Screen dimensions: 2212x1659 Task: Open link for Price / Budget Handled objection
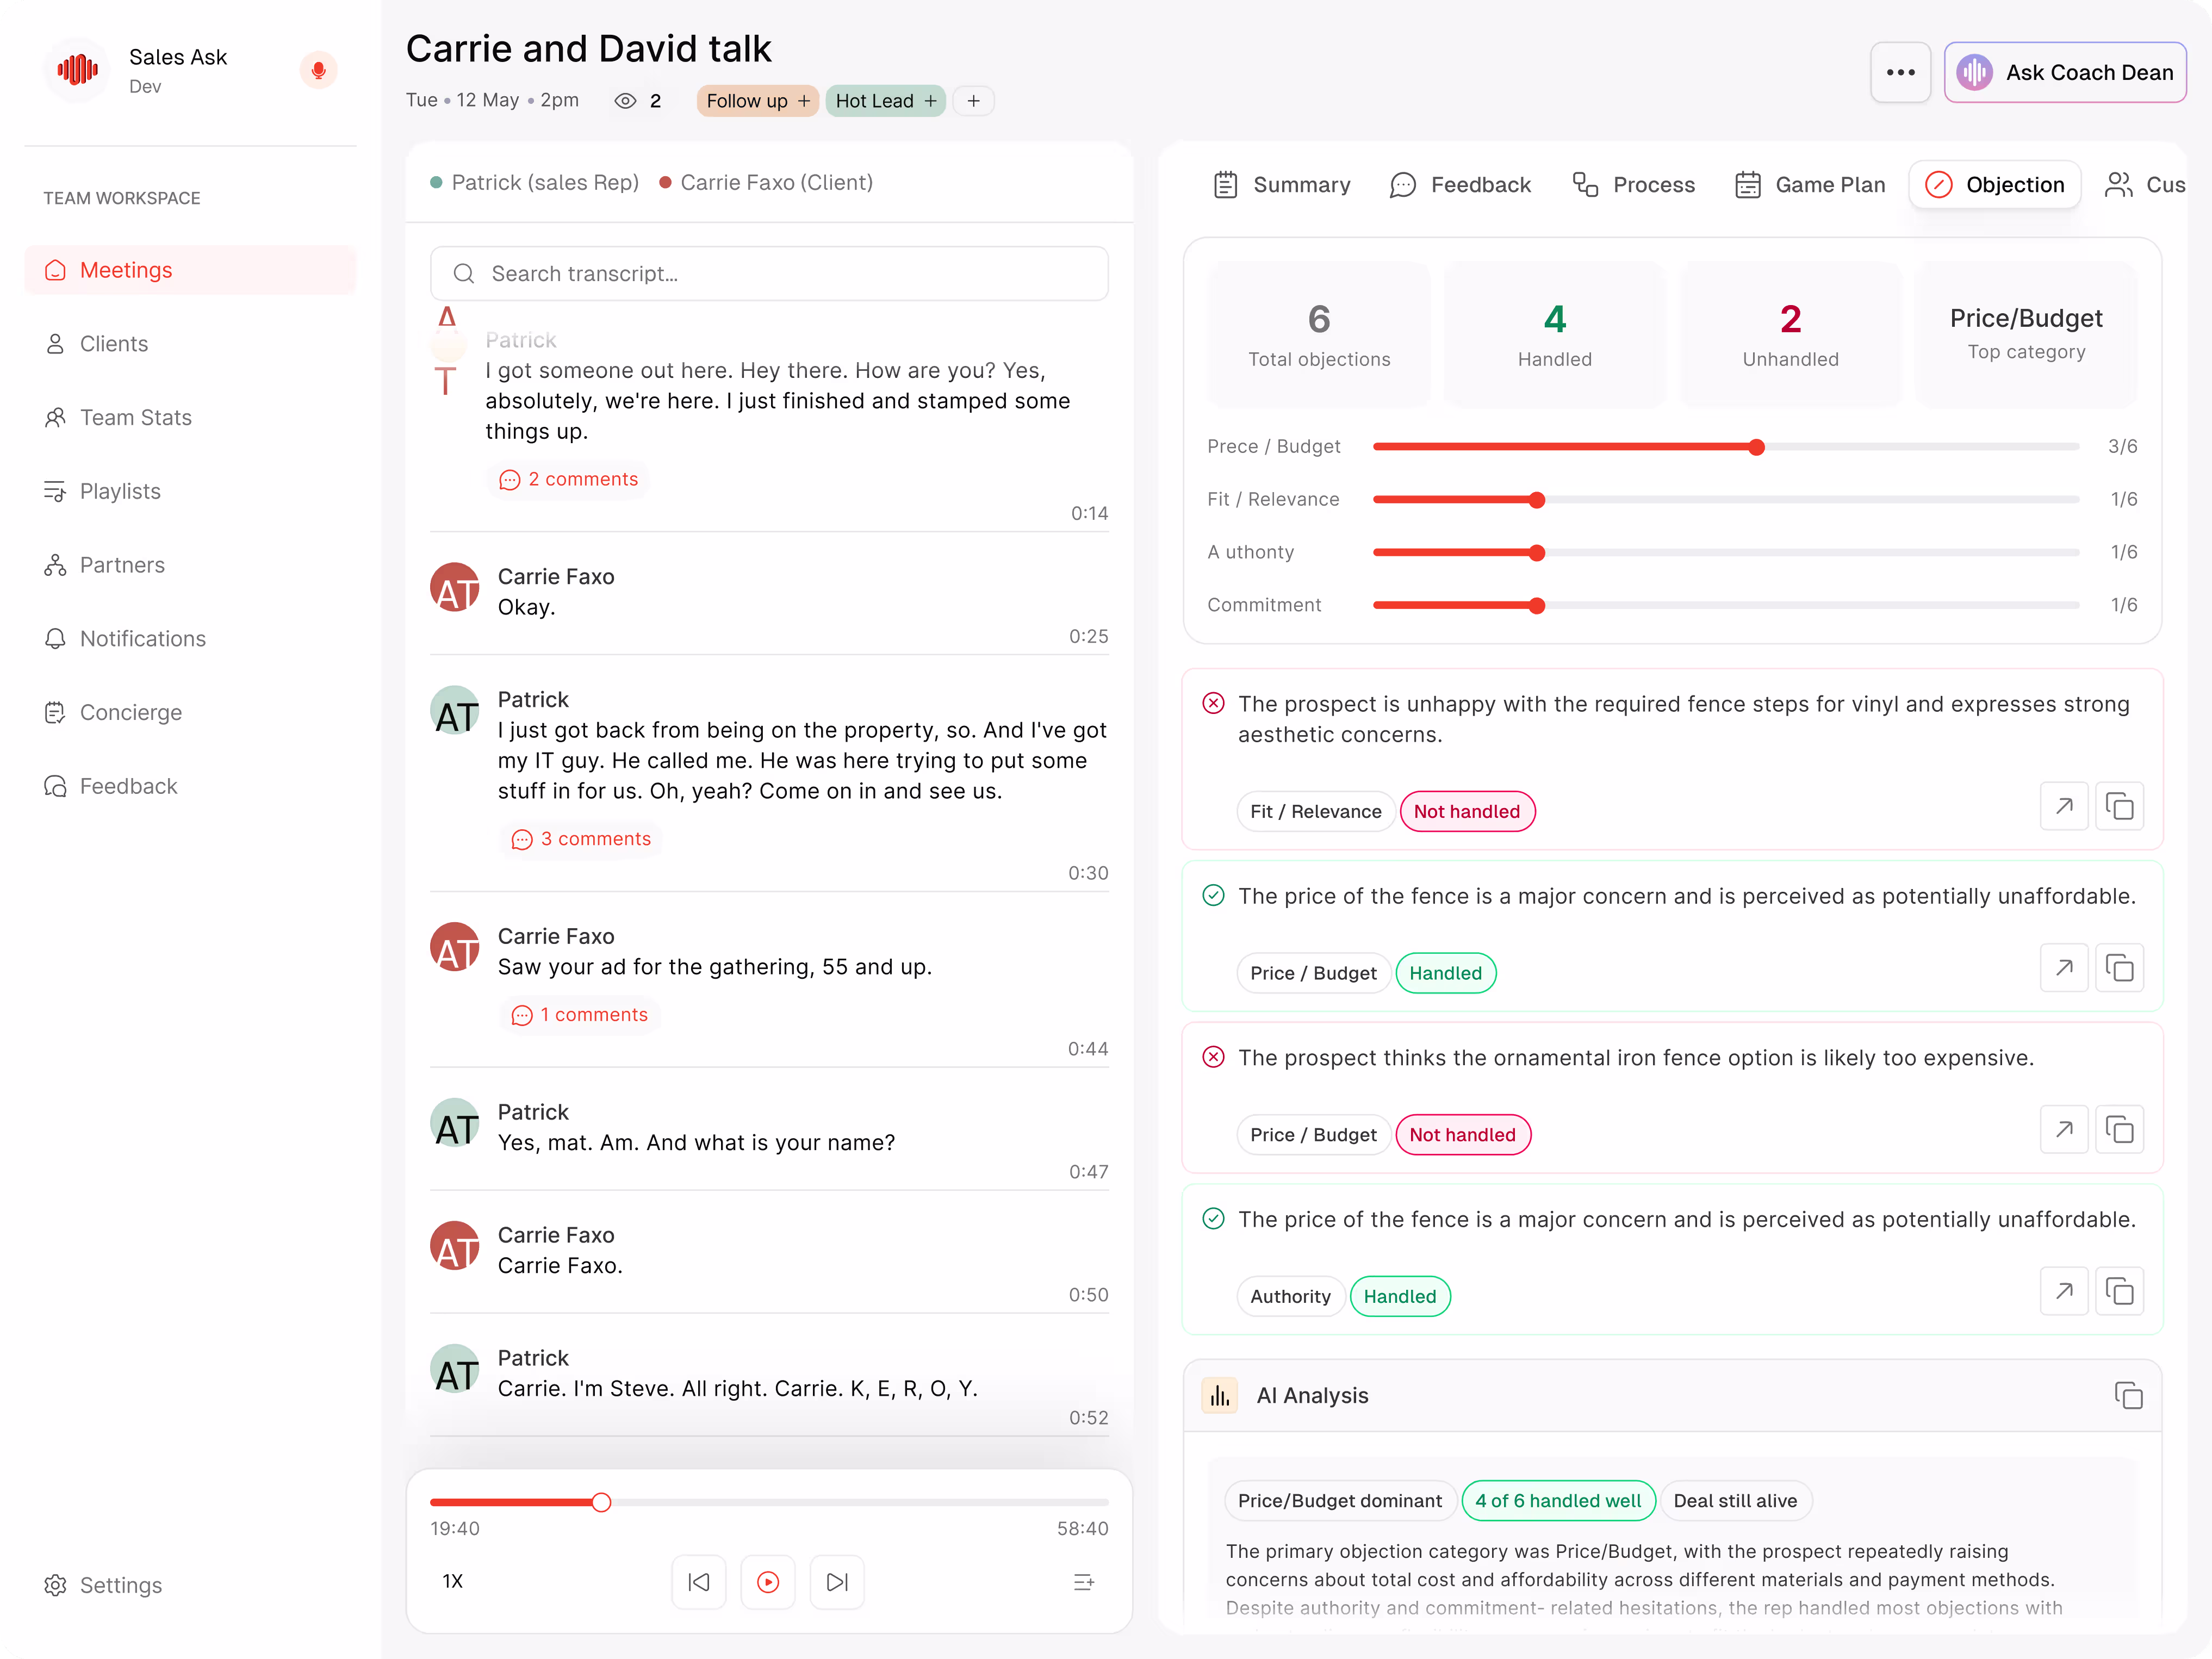coord(2064,968)
